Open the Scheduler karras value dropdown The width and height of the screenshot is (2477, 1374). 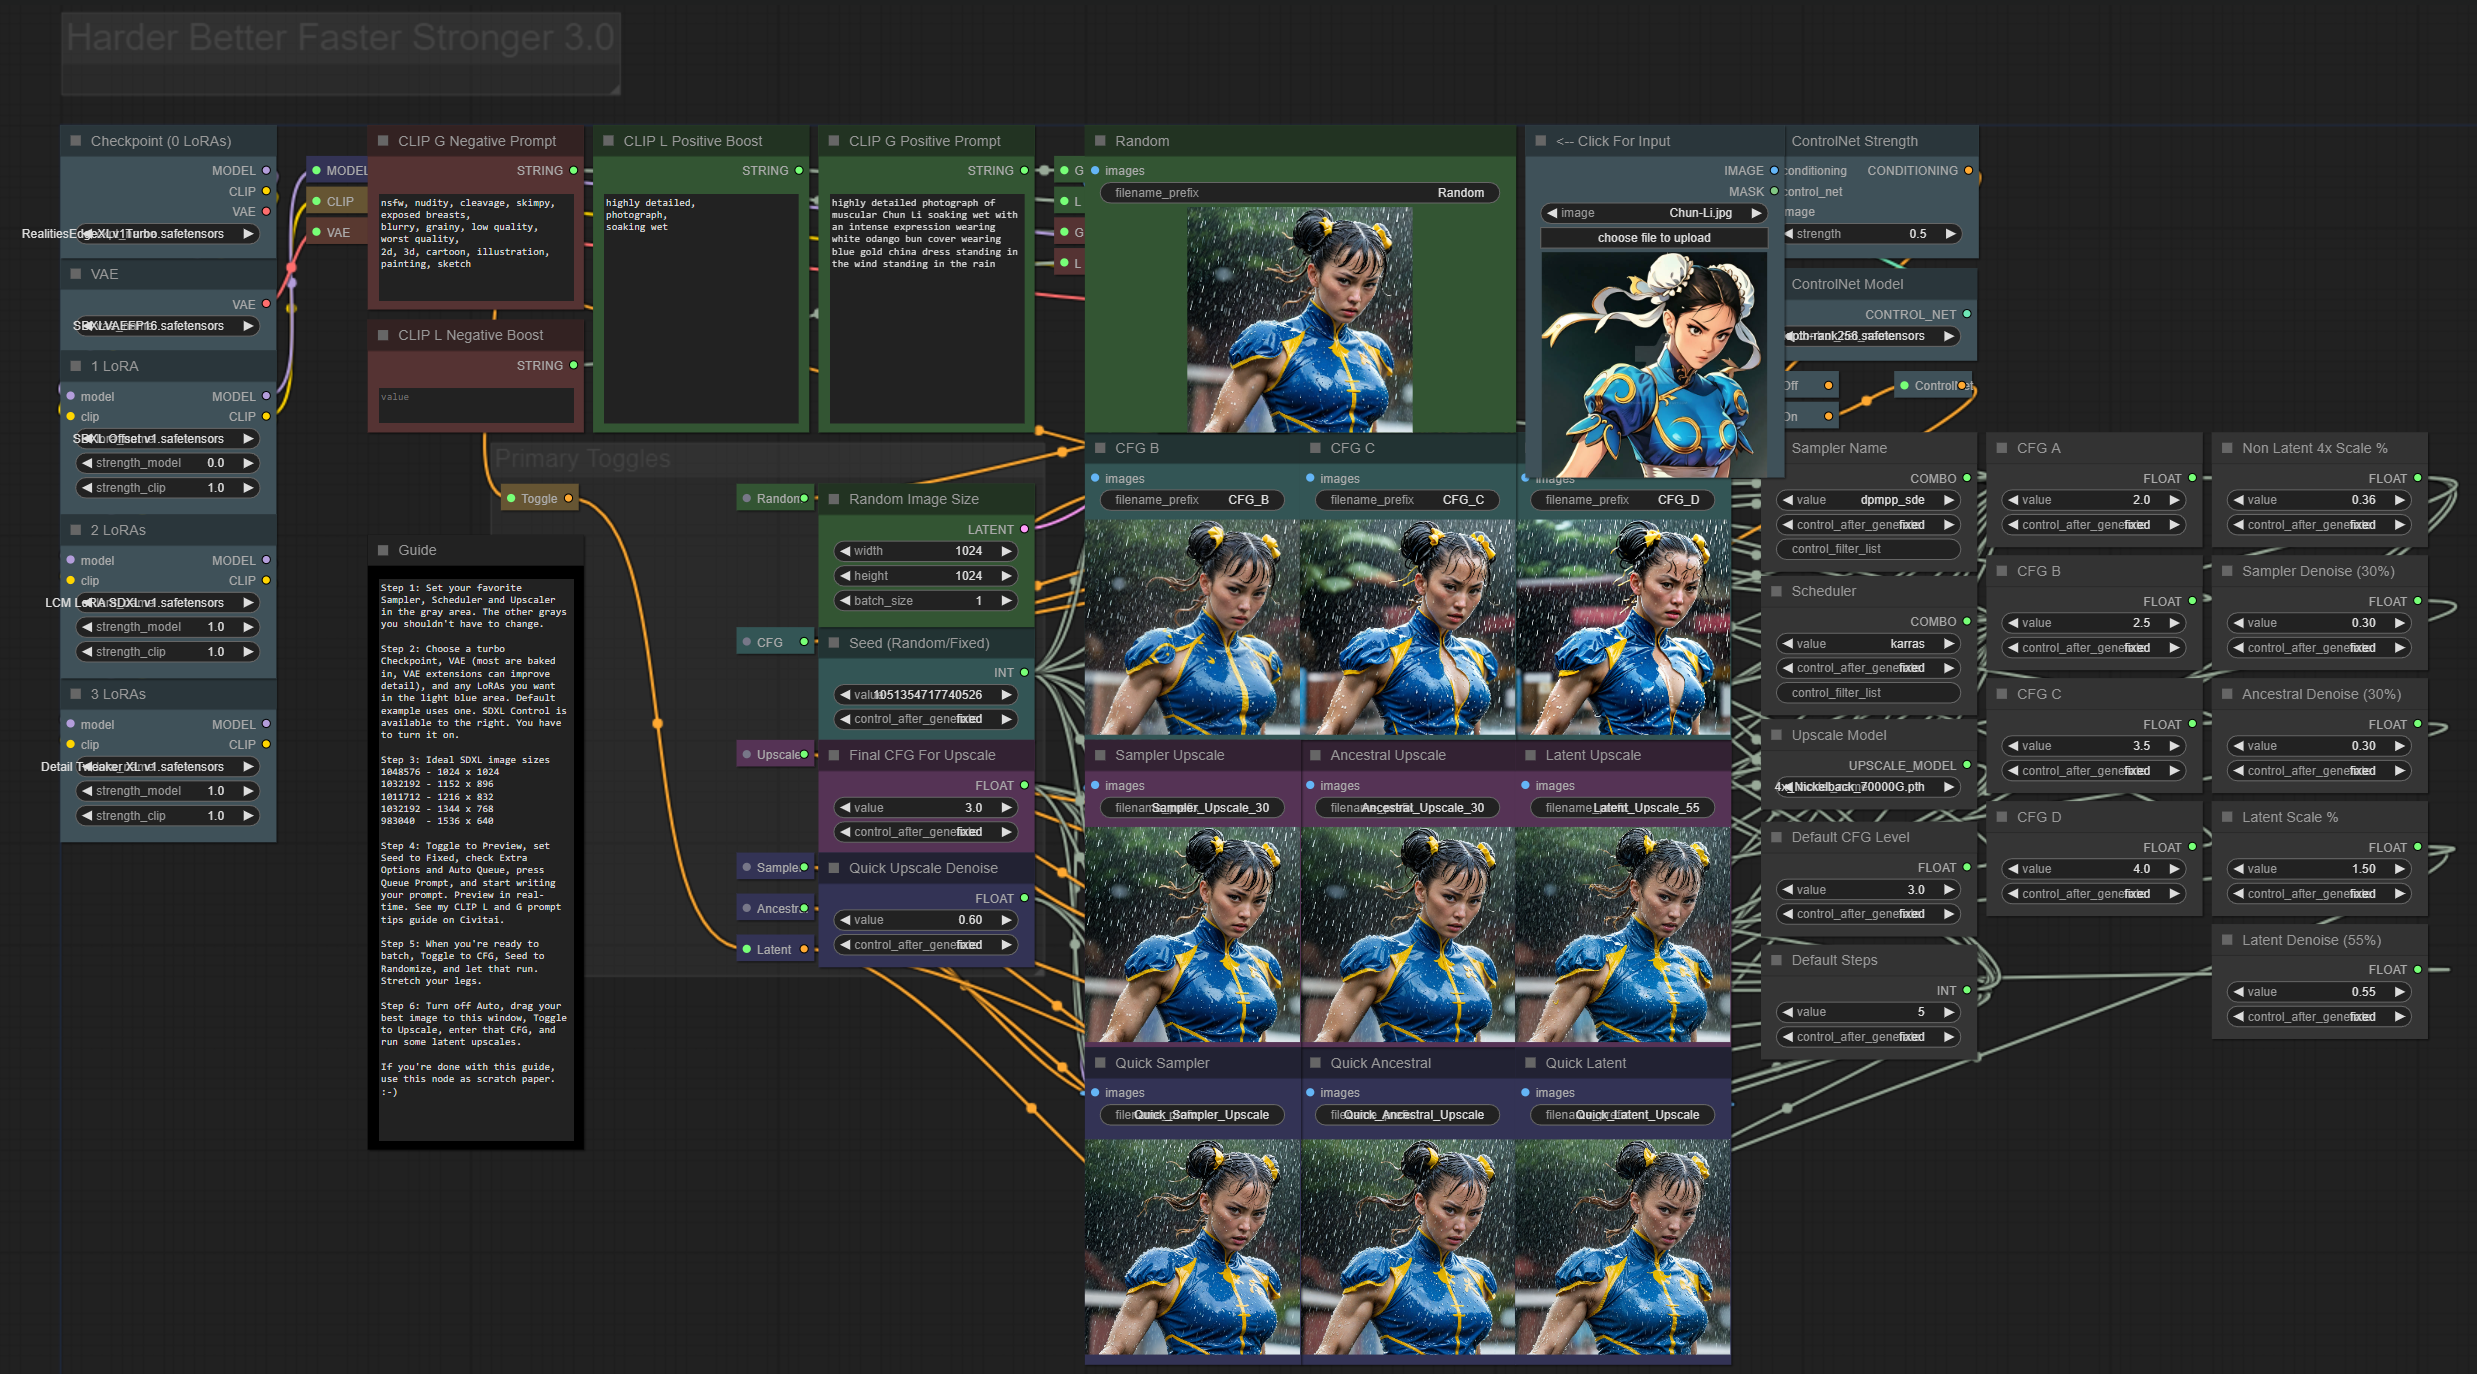[1867, 644]
